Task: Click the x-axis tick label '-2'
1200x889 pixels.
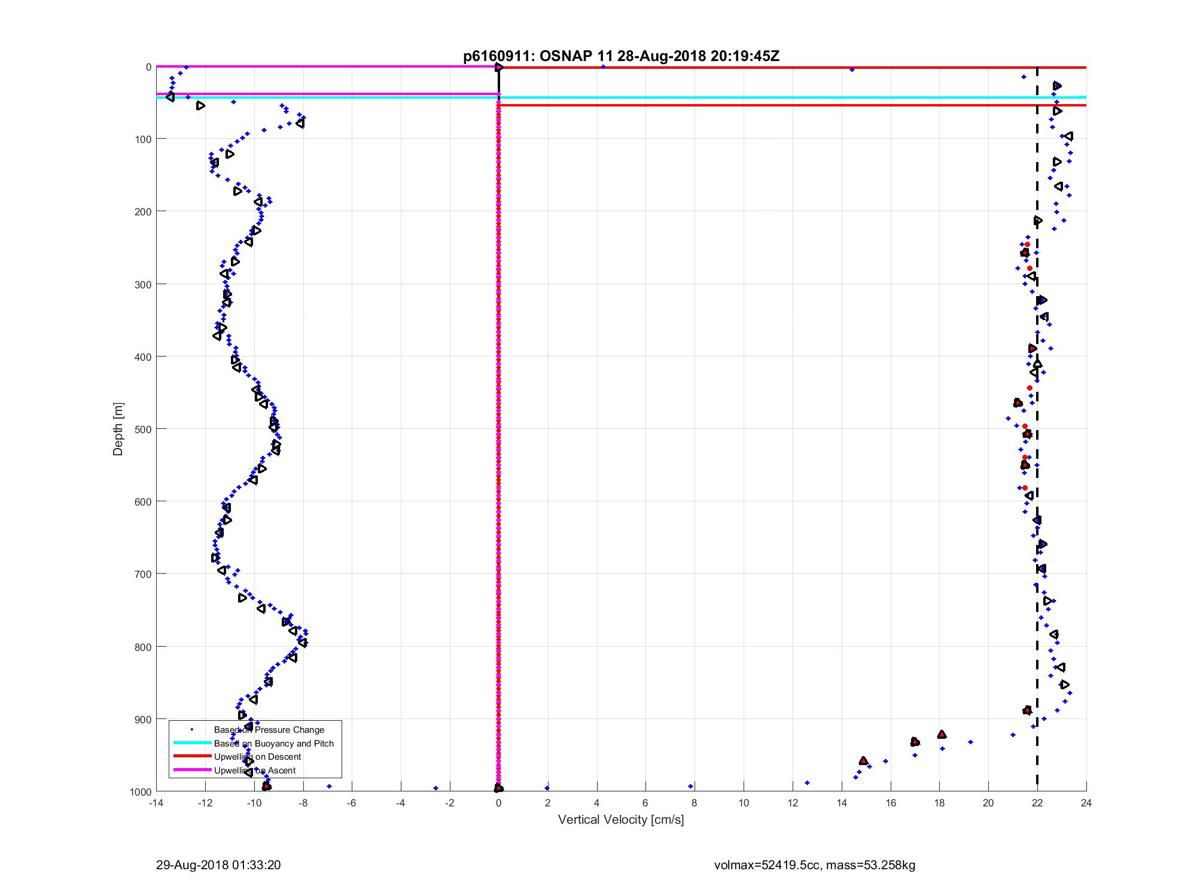Action: tap(449, 803)
